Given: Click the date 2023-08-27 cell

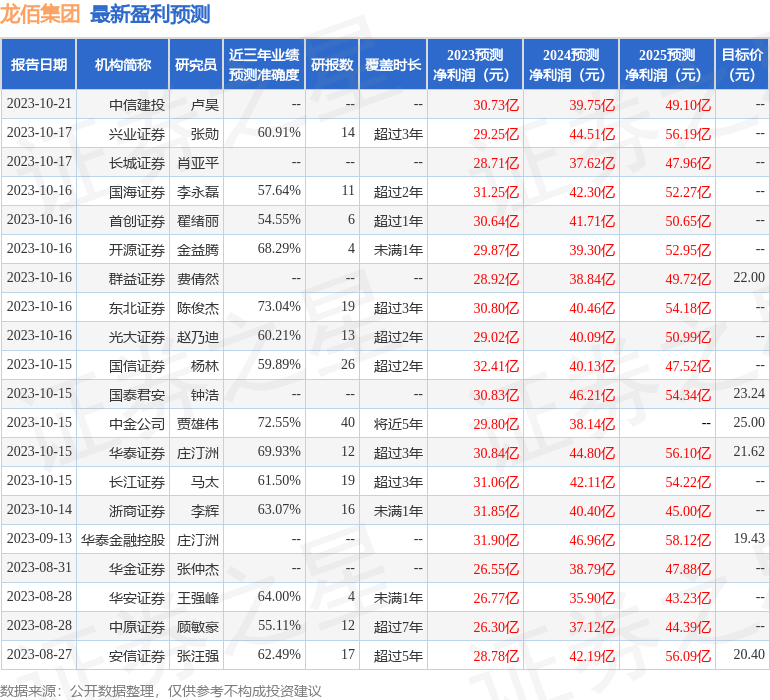Looking at the screenshot, I should tap(39, 654).
